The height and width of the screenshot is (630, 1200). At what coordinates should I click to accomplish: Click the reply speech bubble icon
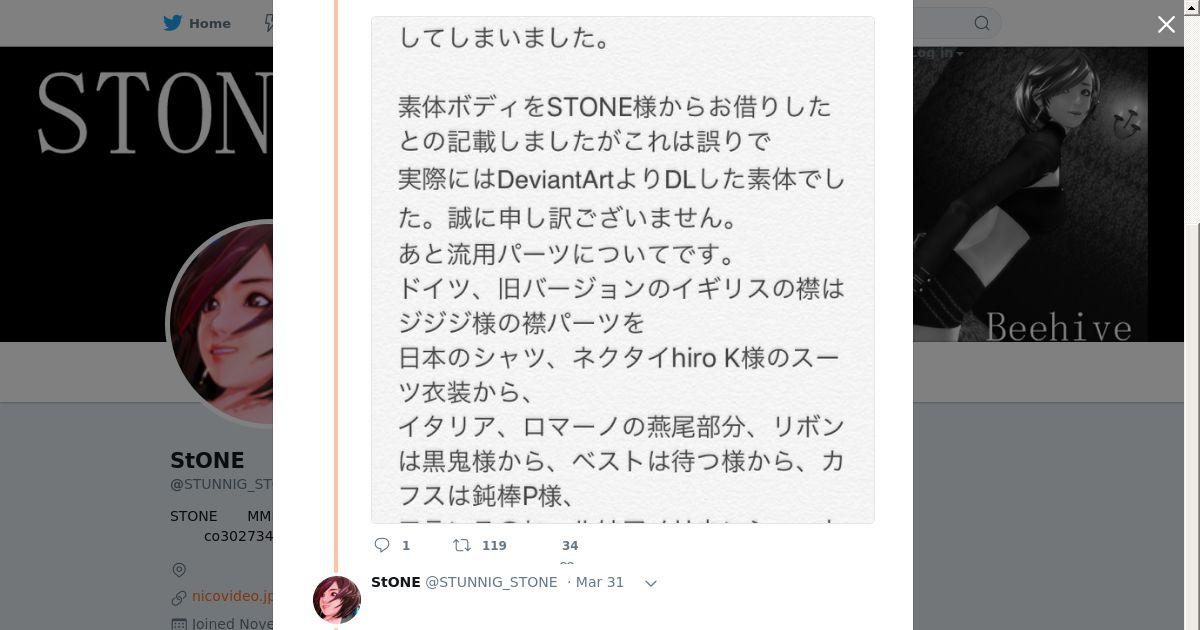(x=382, y=545)
